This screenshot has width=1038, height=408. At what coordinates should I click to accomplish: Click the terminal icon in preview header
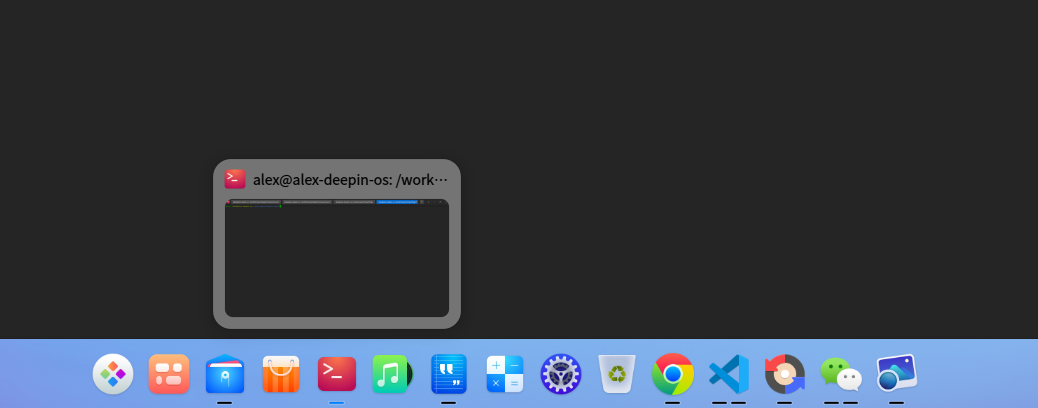pyautogui.click(x=235, y=179)
